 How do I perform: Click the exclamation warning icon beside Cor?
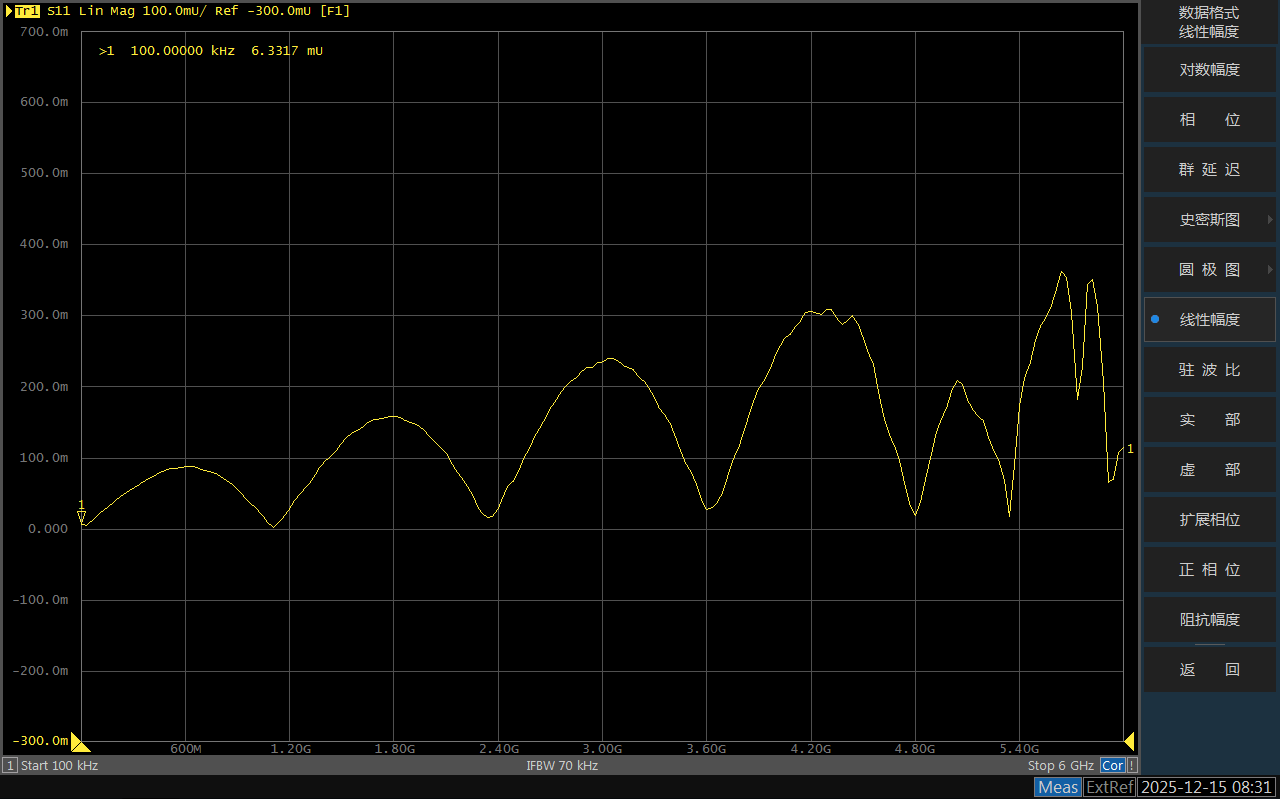click(1131, 765)
